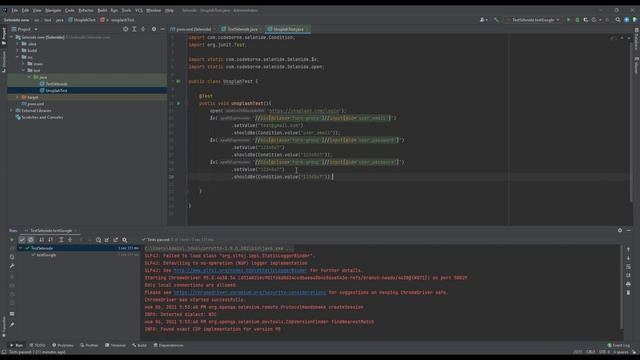Viewport: 640px width, 360px height.
Task: Open the Run tool window button
Action: point(17,345)
